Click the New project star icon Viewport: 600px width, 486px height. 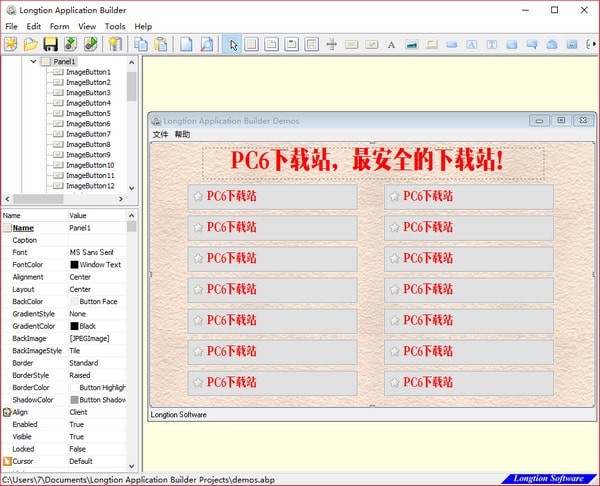[x=11, y=44]
